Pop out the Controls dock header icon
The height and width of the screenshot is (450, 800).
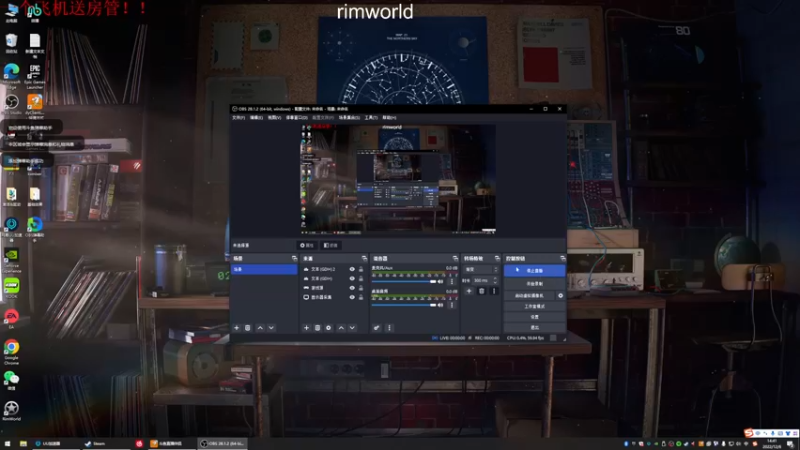pyautogui.click(x=562, y=259)
